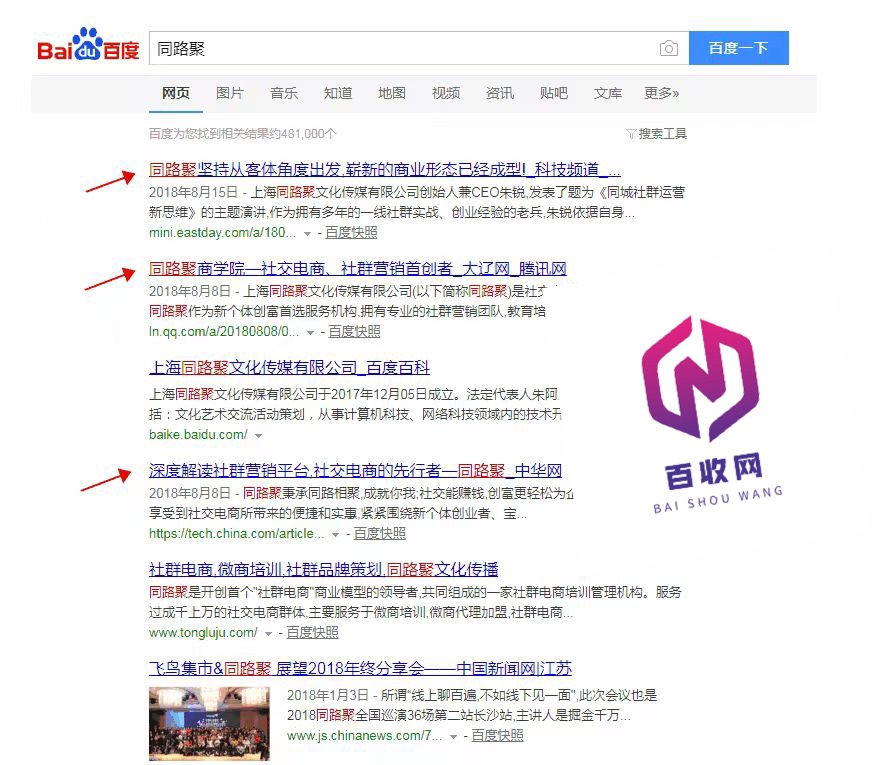Click the www.tongluju.com/ URL
The image size is (873, 765).
[203, 632]
